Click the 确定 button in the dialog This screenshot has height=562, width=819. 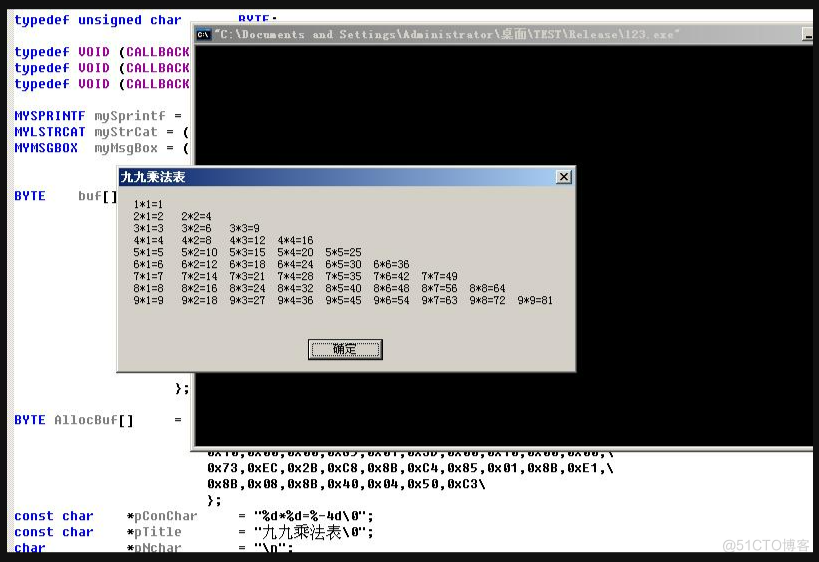tap(345, 349)
